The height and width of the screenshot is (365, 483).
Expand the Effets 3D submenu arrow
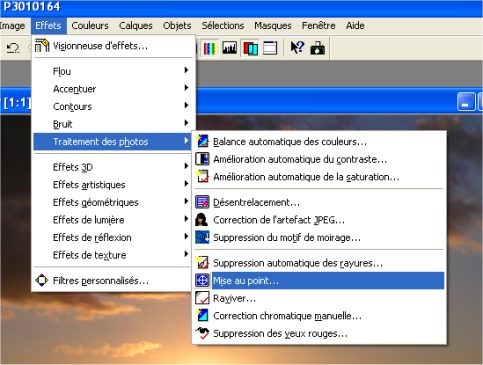186,166
